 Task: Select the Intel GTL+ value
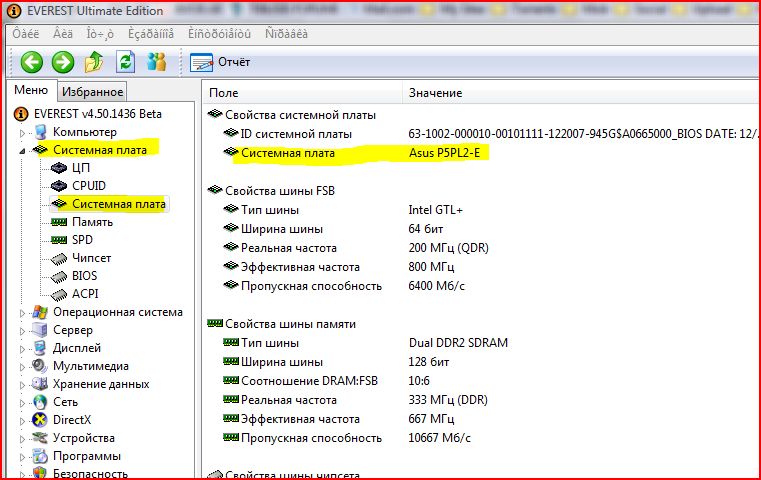point(435,210)
